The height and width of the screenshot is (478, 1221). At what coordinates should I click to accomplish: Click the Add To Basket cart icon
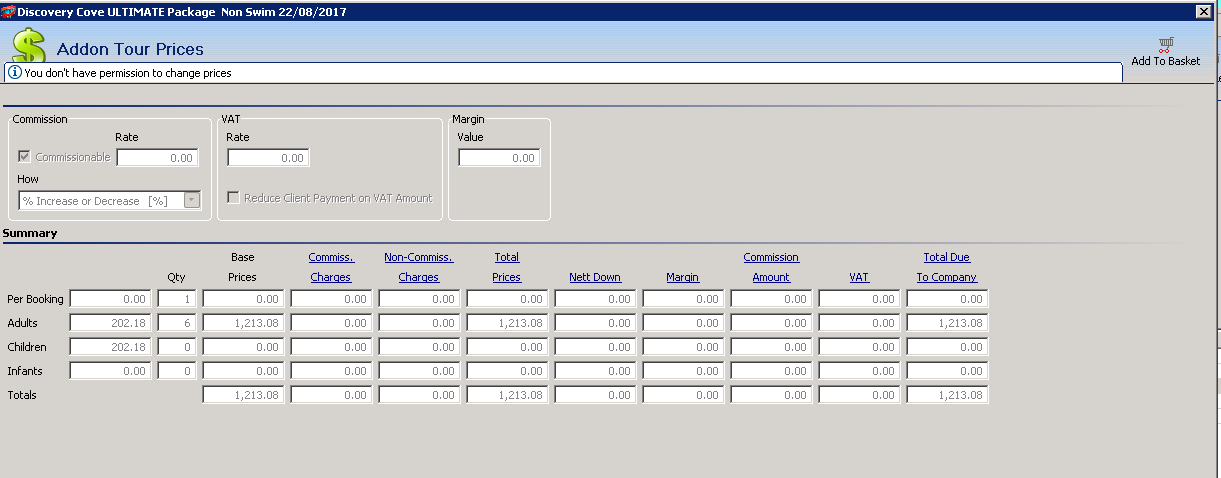pos(1166,44)
